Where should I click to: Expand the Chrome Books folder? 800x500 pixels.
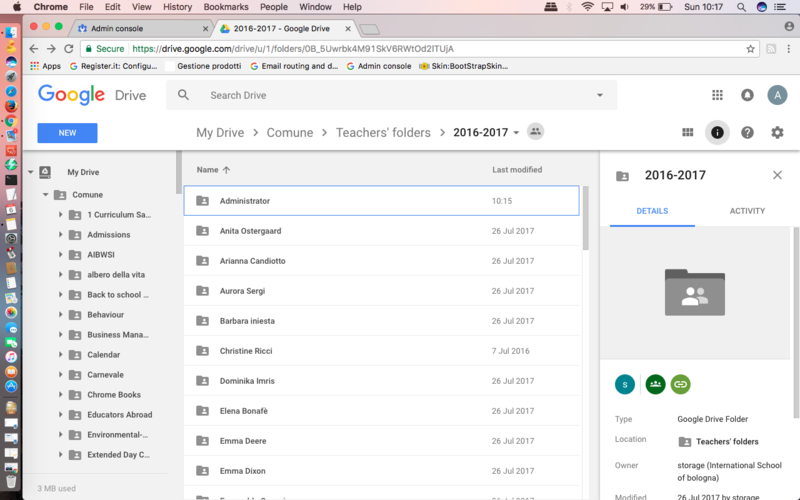click(60, 394)
